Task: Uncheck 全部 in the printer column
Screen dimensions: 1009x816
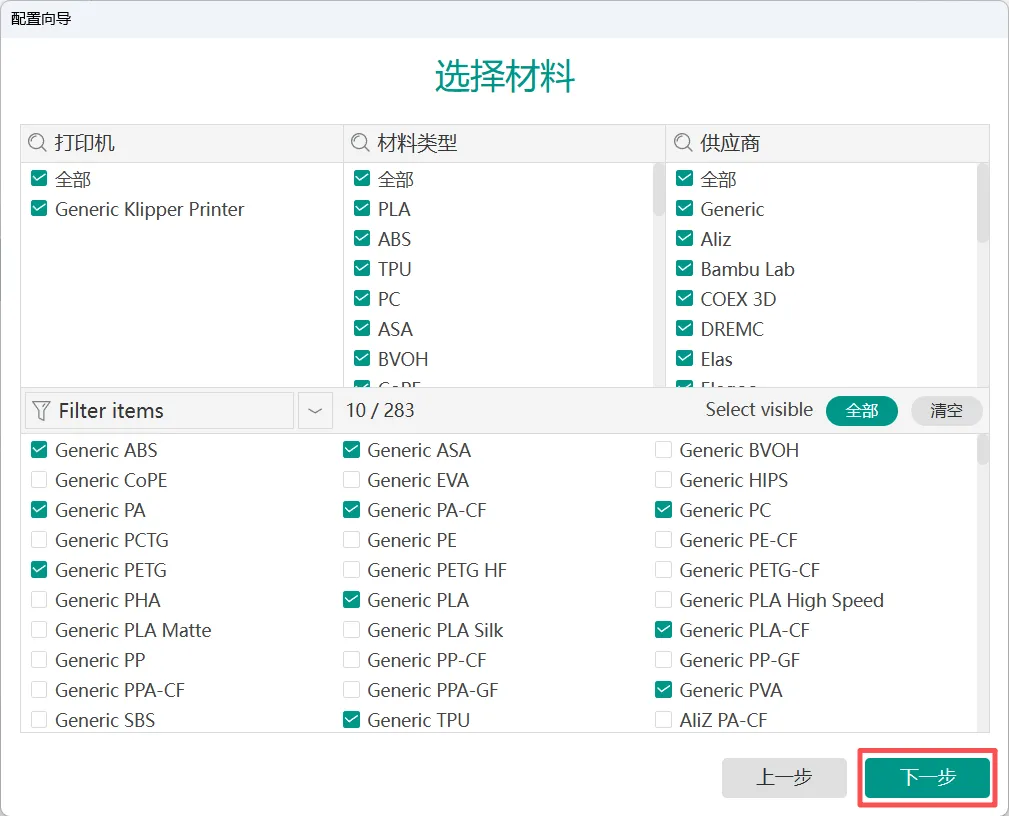Action: (39, 178)
